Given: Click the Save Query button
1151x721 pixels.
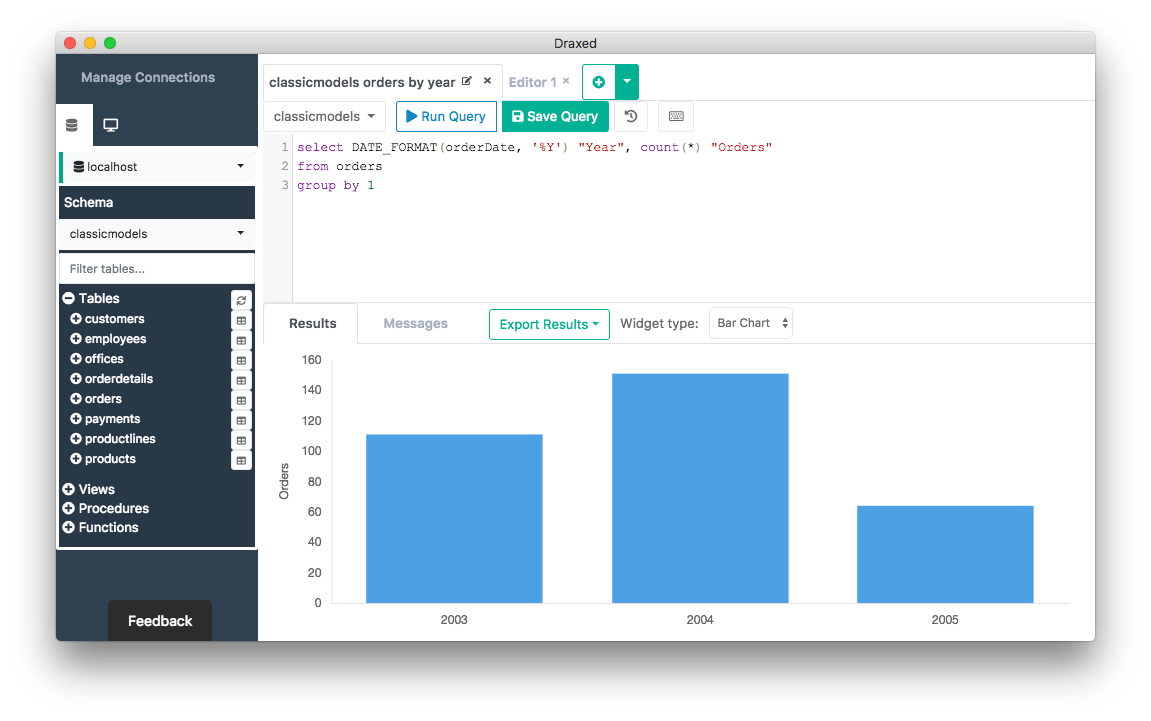Looking at the screenshot, I should [x=556, y=116].
